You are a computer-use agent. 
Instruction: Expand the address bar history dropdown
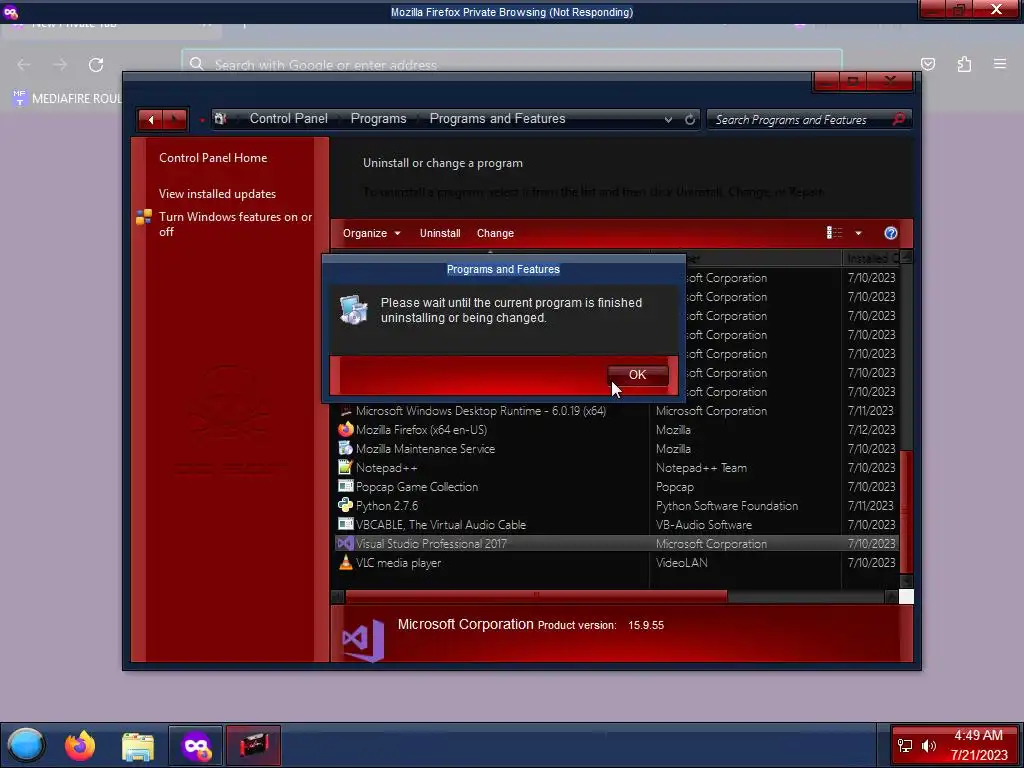click(x=668, y=120)
